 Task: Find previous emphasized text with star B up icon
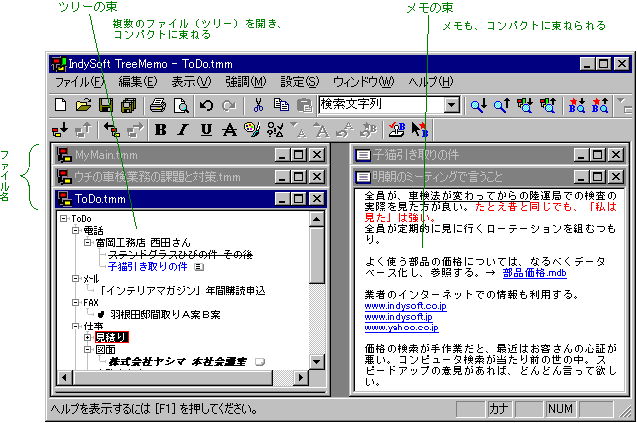click(x=600, y=105)
